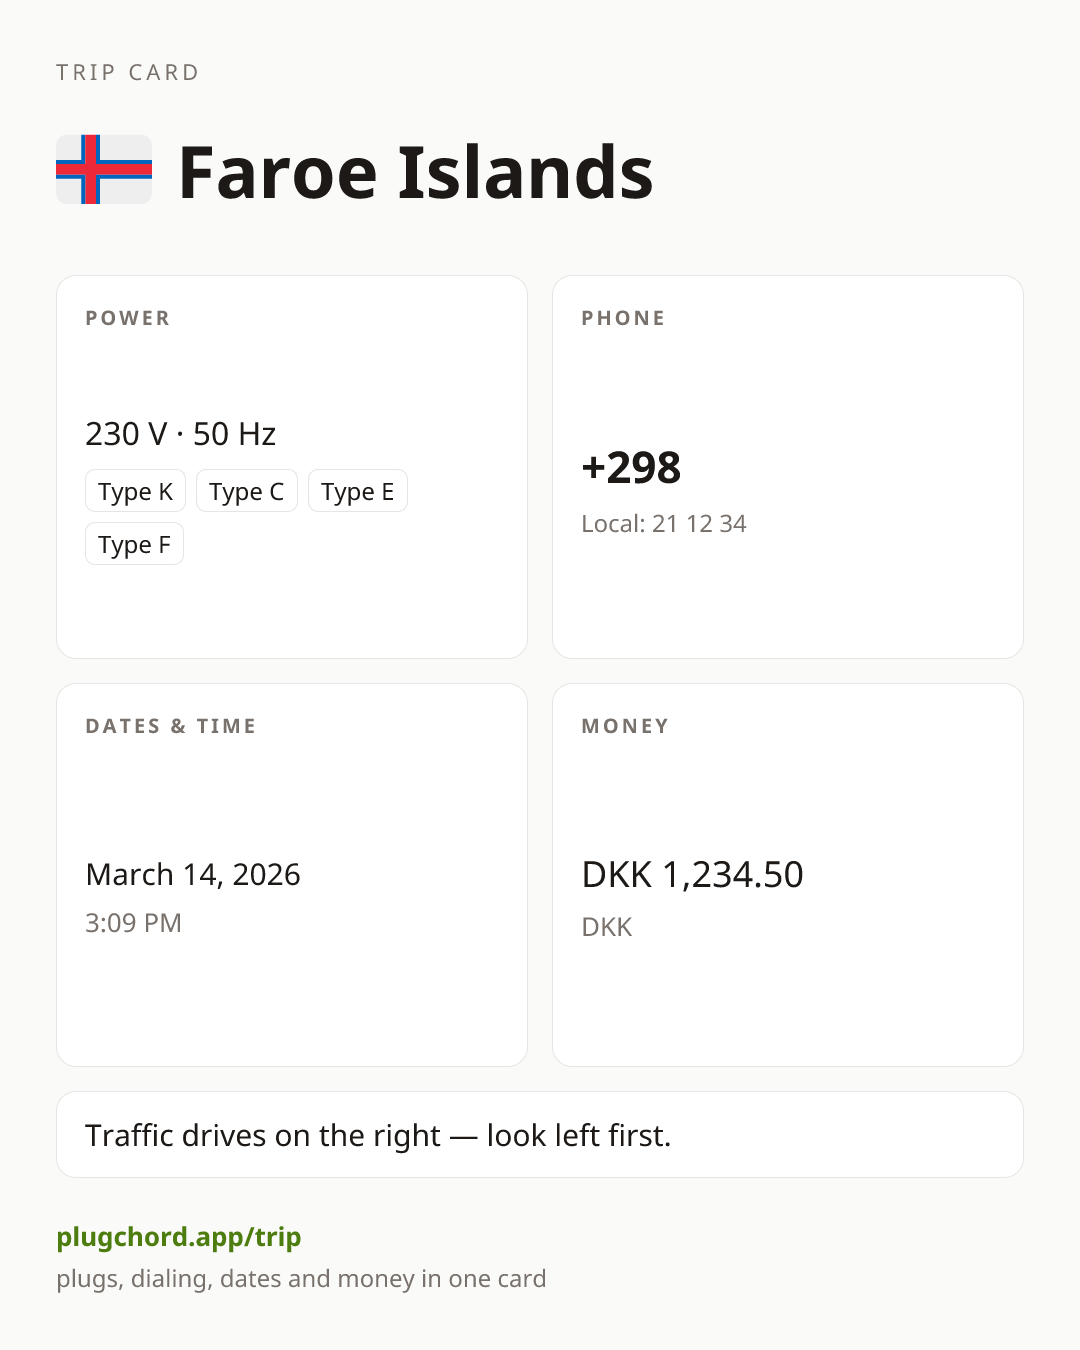Click the DATES & TIME card heading
The width and height of the screenshot is (1080, 1350).
(171, 726)
